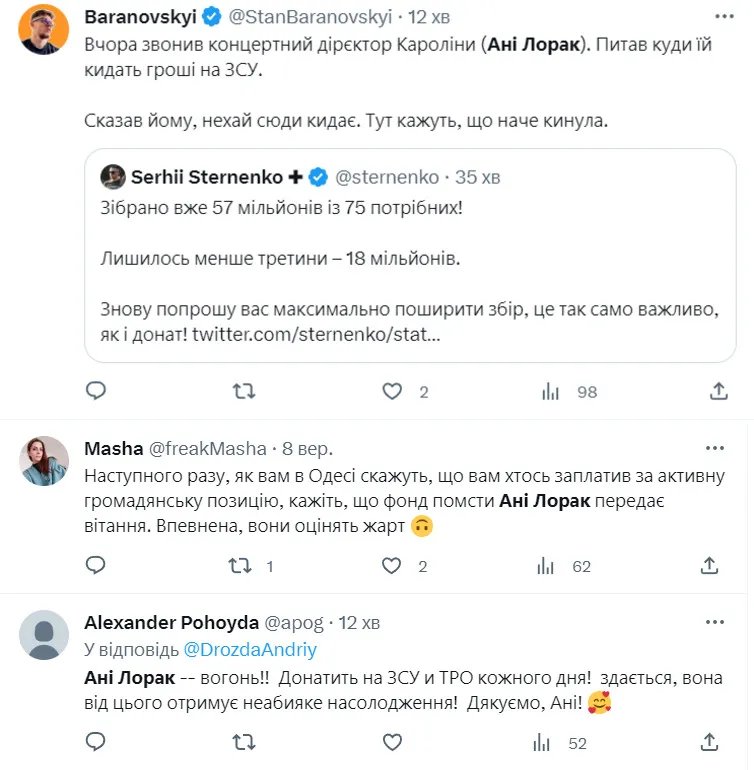754x770 pixels.
Task: Retweet Baranovskyi's post
Action: click(244, 391)
